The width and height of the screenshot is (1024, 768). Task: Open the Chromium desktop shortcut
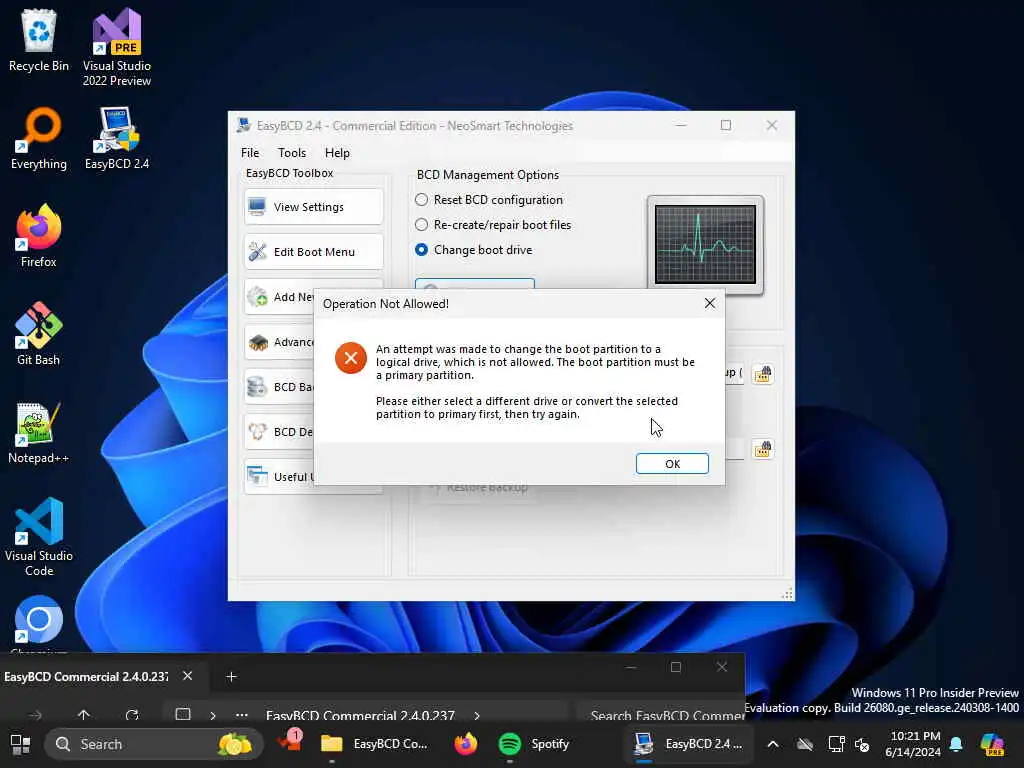(39, 624)
